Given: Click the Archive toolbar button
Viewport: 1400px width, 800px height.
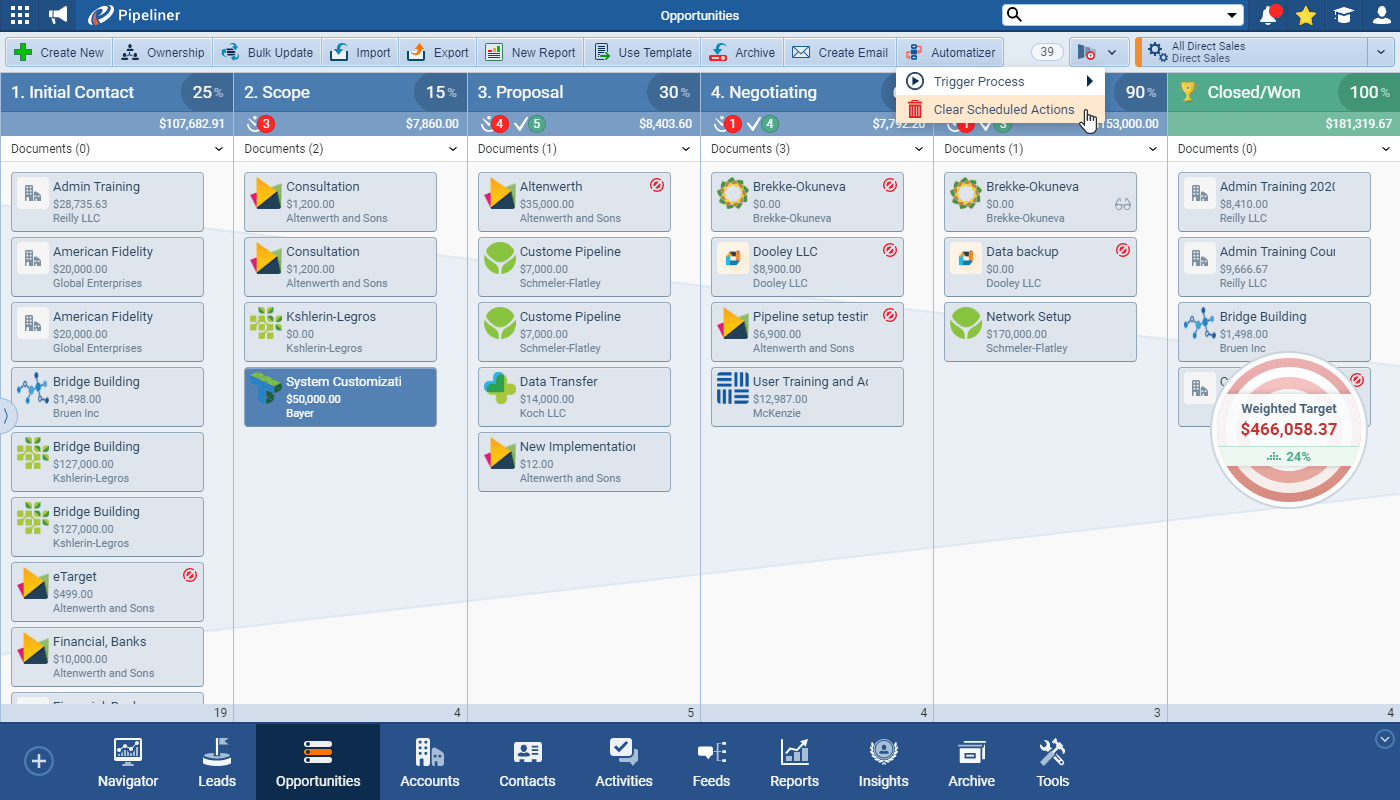Looking at the screenshot, I should click(742, 53).
